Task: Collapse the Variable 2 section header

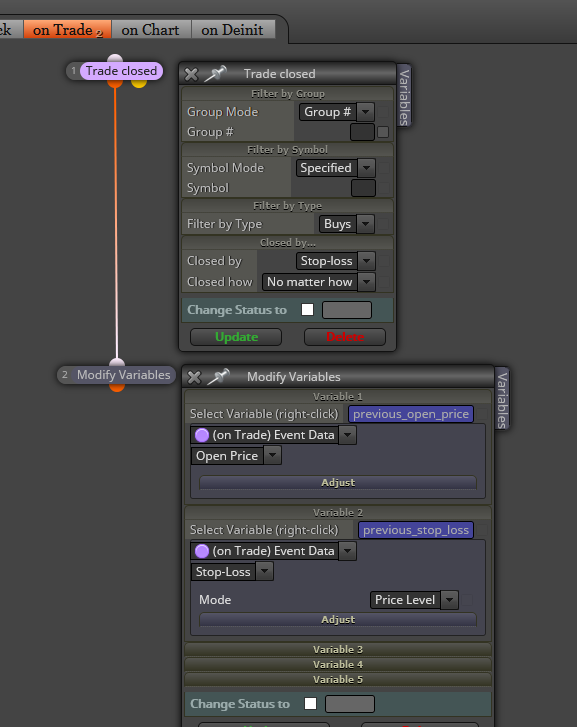Action: tap(338, 512)
